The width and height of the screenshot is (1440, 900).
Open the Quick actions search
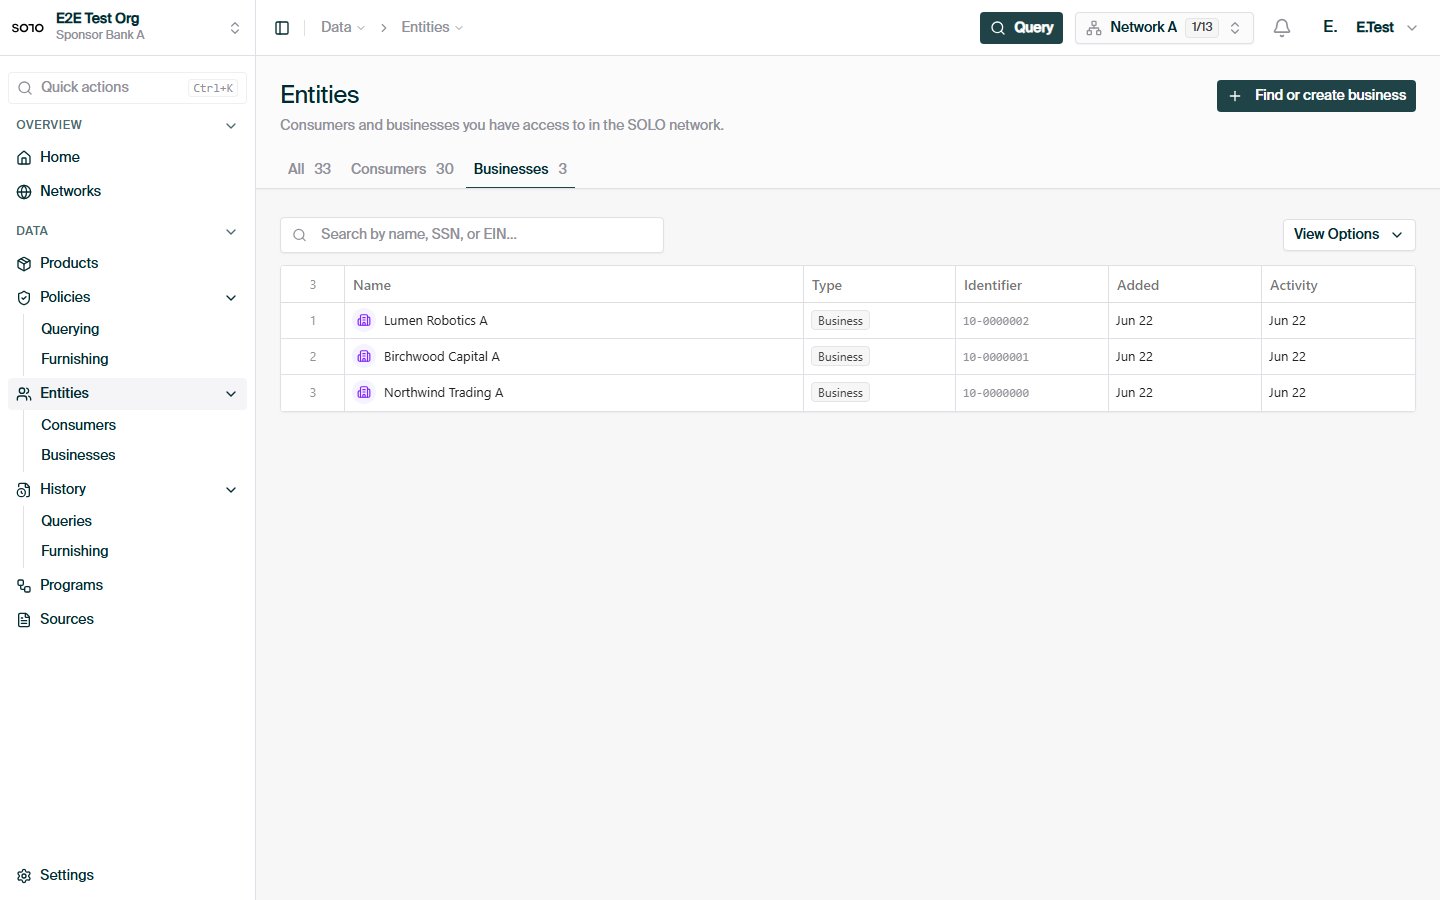tap(127, 88)
